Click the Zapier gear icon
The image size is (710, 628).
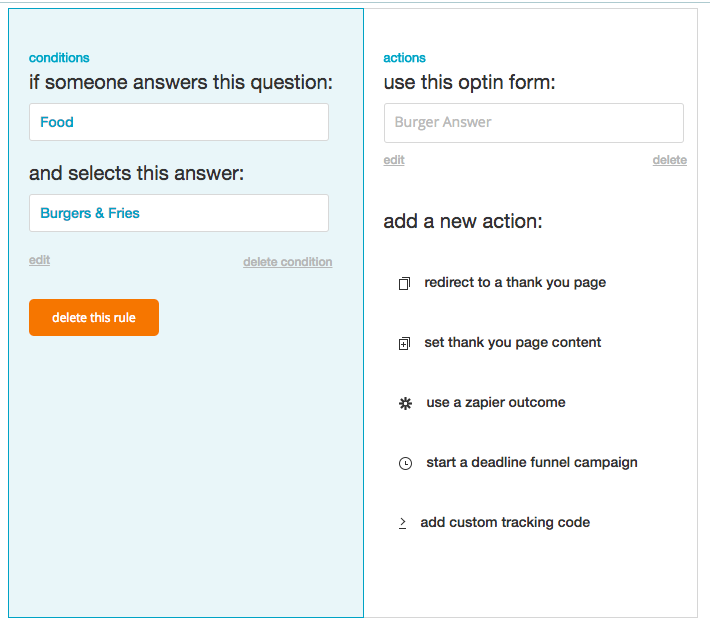point(405,404)
